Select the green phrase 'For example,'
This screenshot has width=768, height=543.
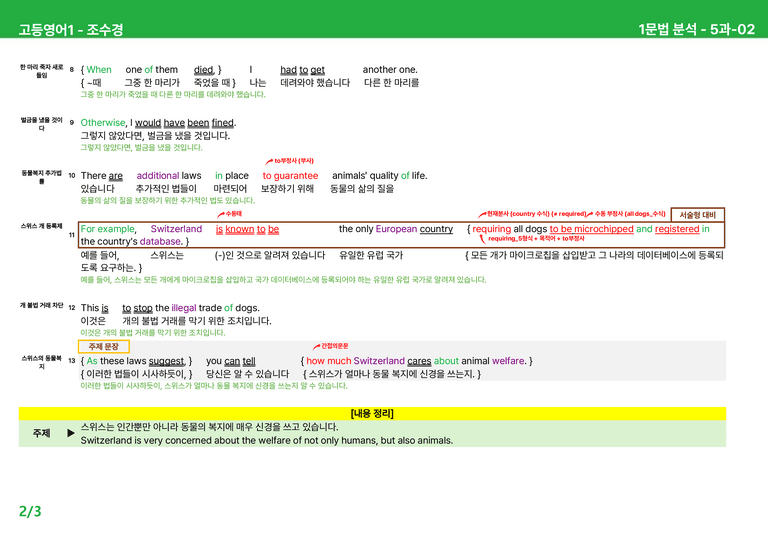(x=108, y=229)
